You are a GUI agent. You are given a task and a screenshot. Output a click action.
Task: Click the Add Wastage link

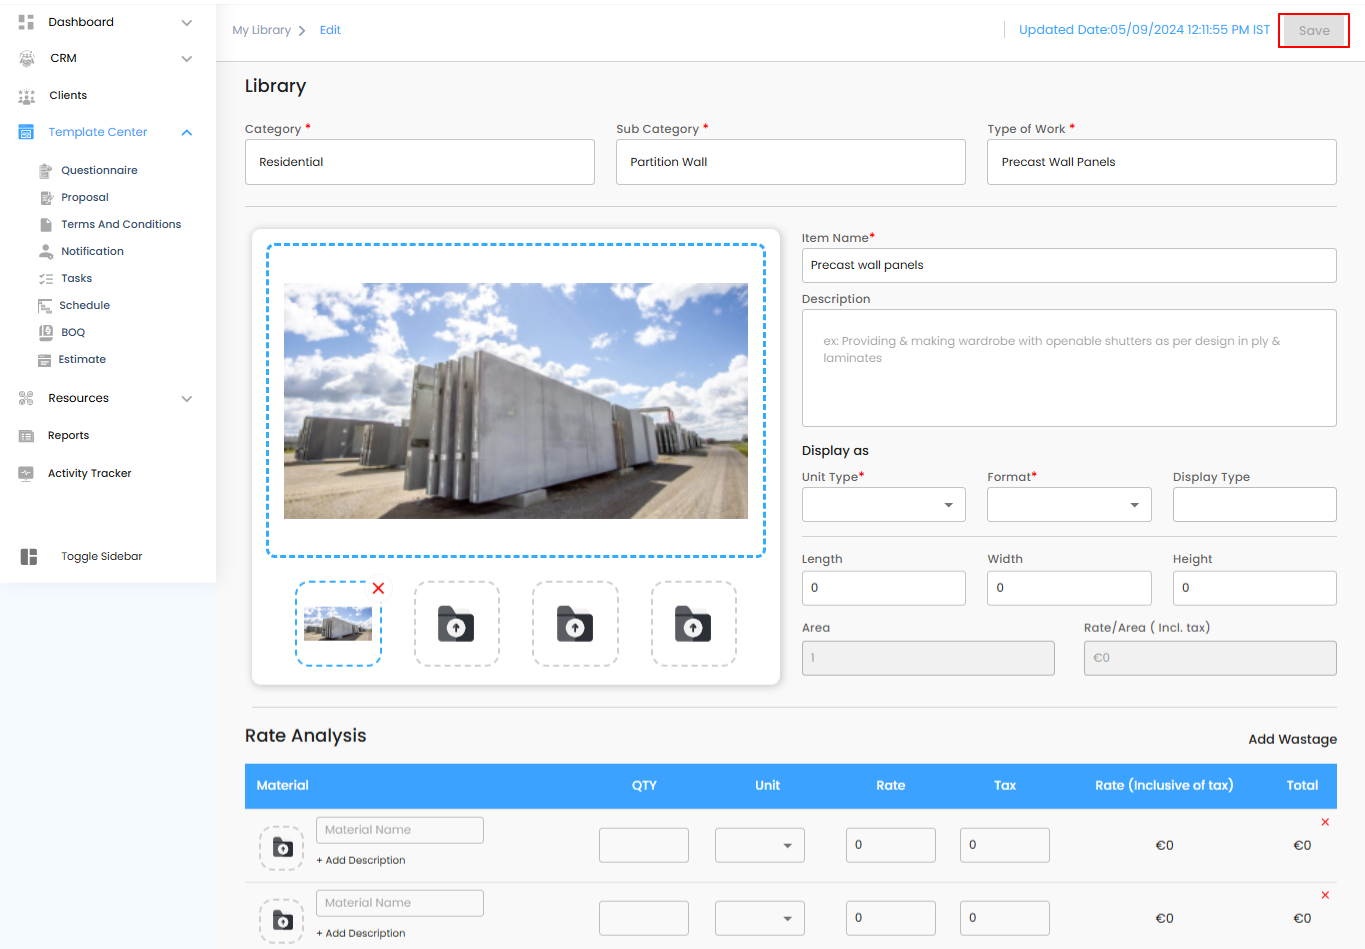pyautogui.click(x=1292, y=739)
